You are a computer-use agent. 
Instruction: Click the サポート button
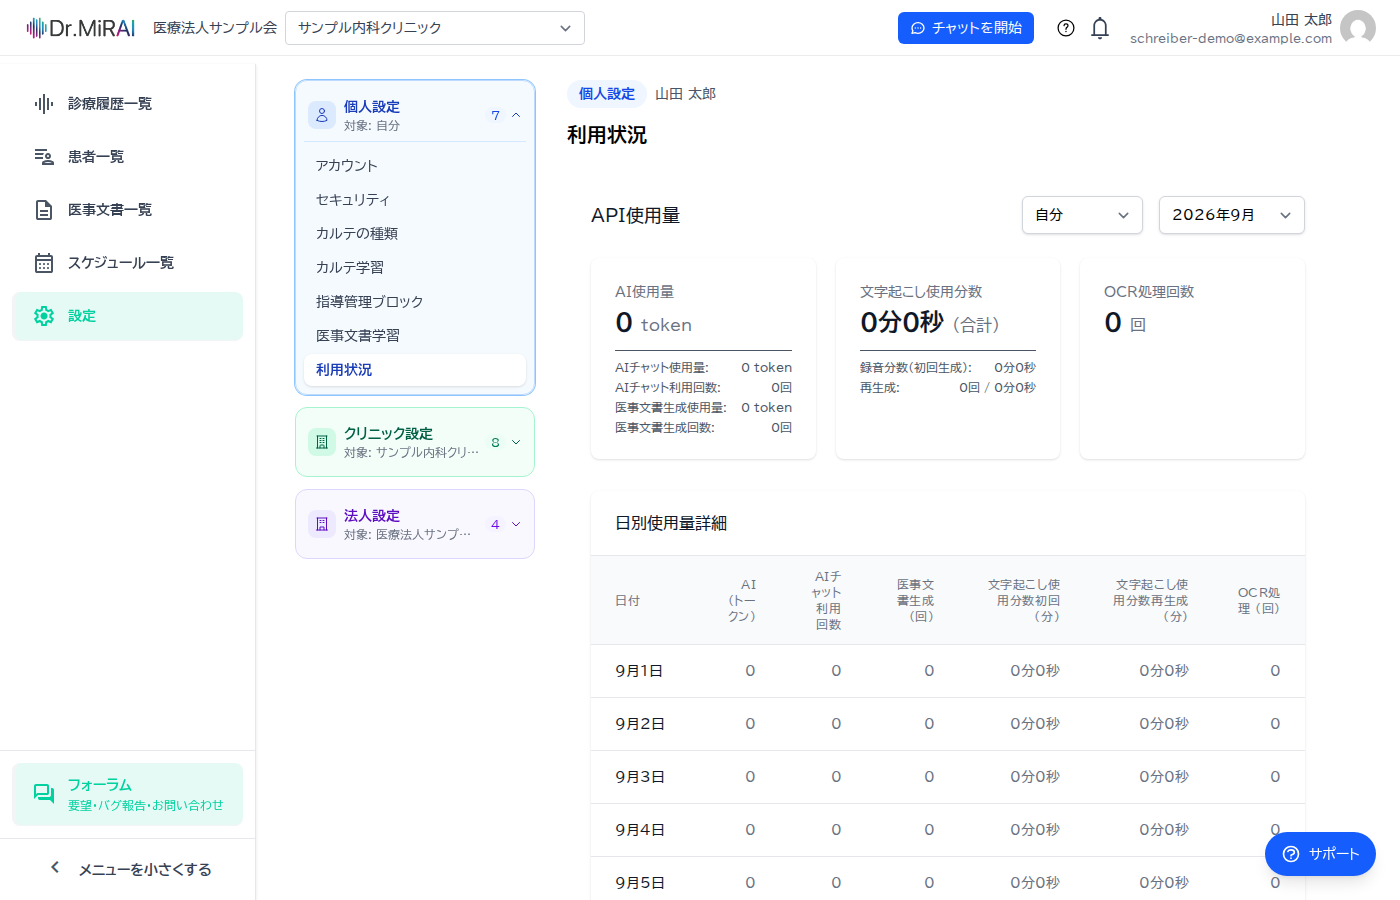[1320, 854]
